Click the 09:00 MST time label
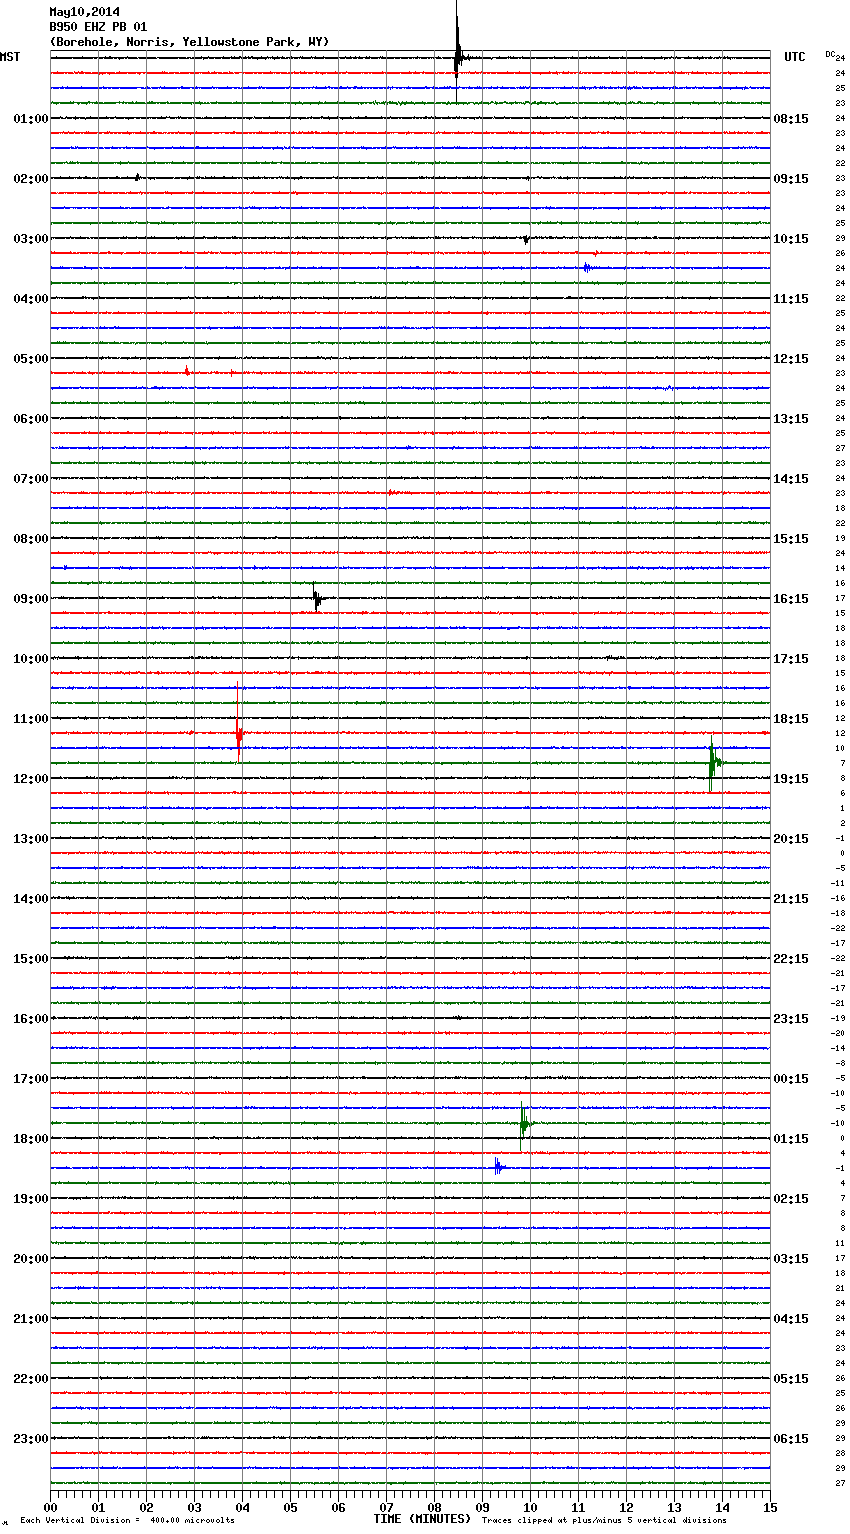The width and height of the screenshot is (850, 1534). pyautogui.click(x=30, y=599)
